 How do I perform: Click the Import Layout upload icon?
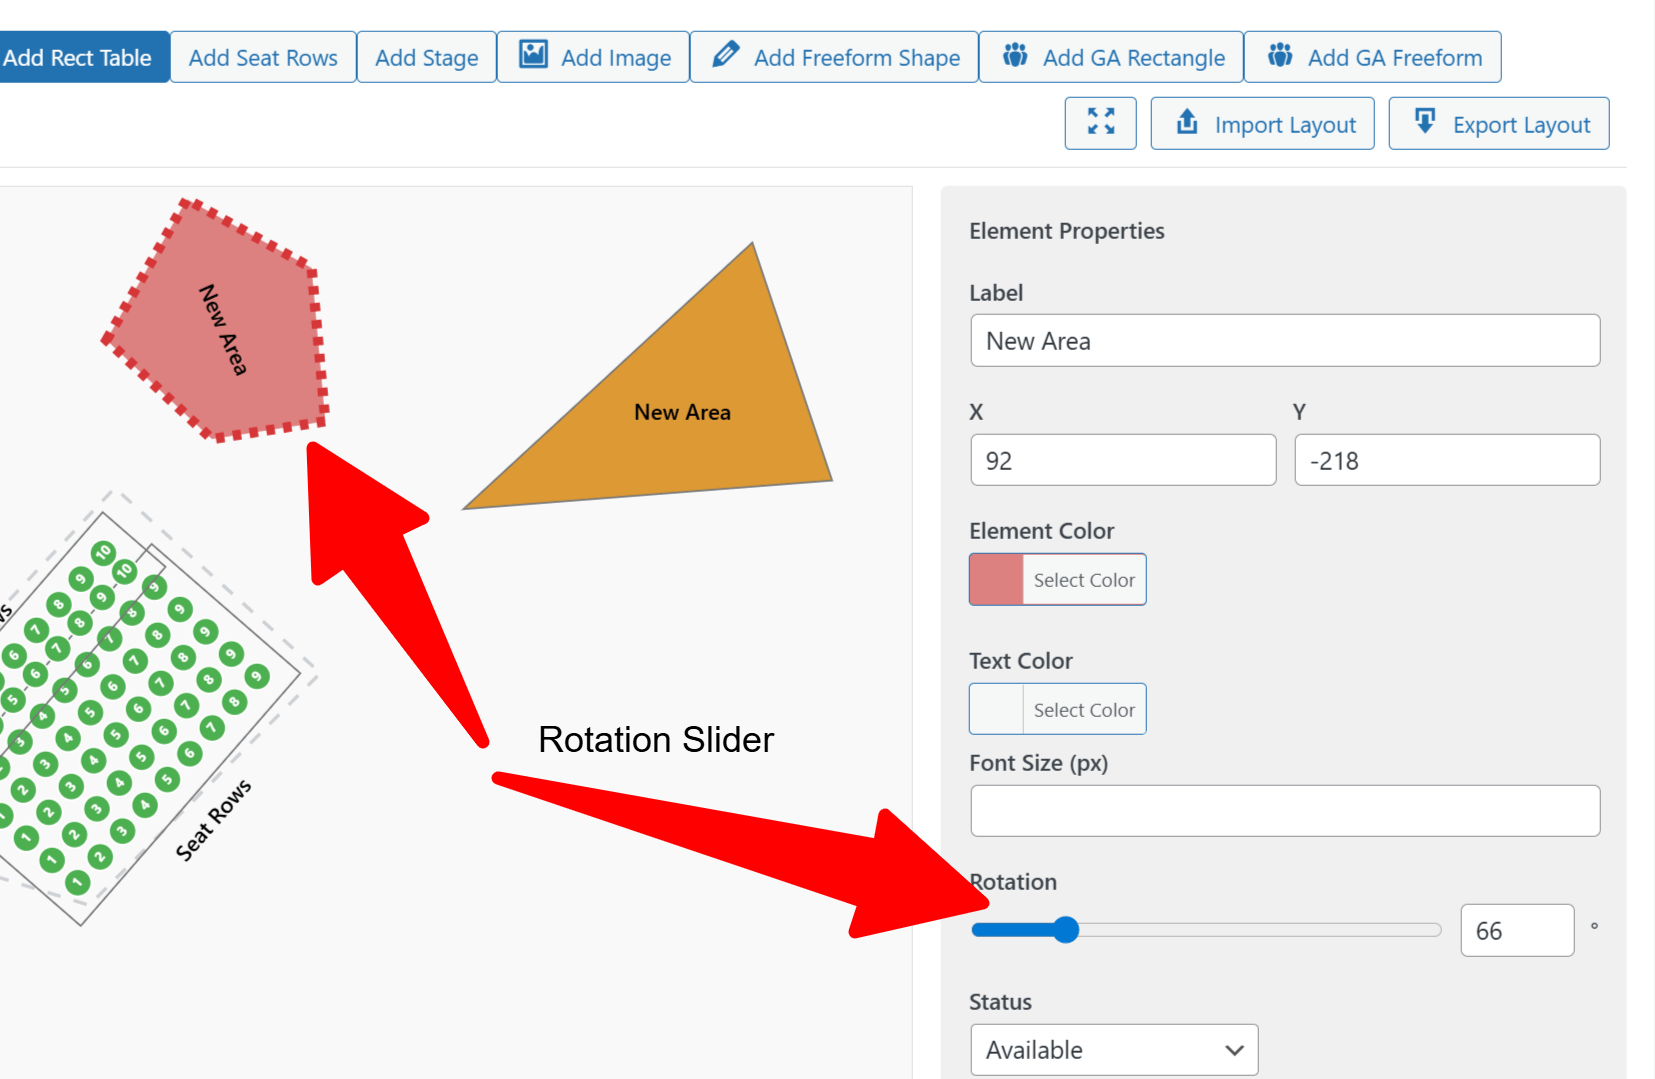point(1187,123)
